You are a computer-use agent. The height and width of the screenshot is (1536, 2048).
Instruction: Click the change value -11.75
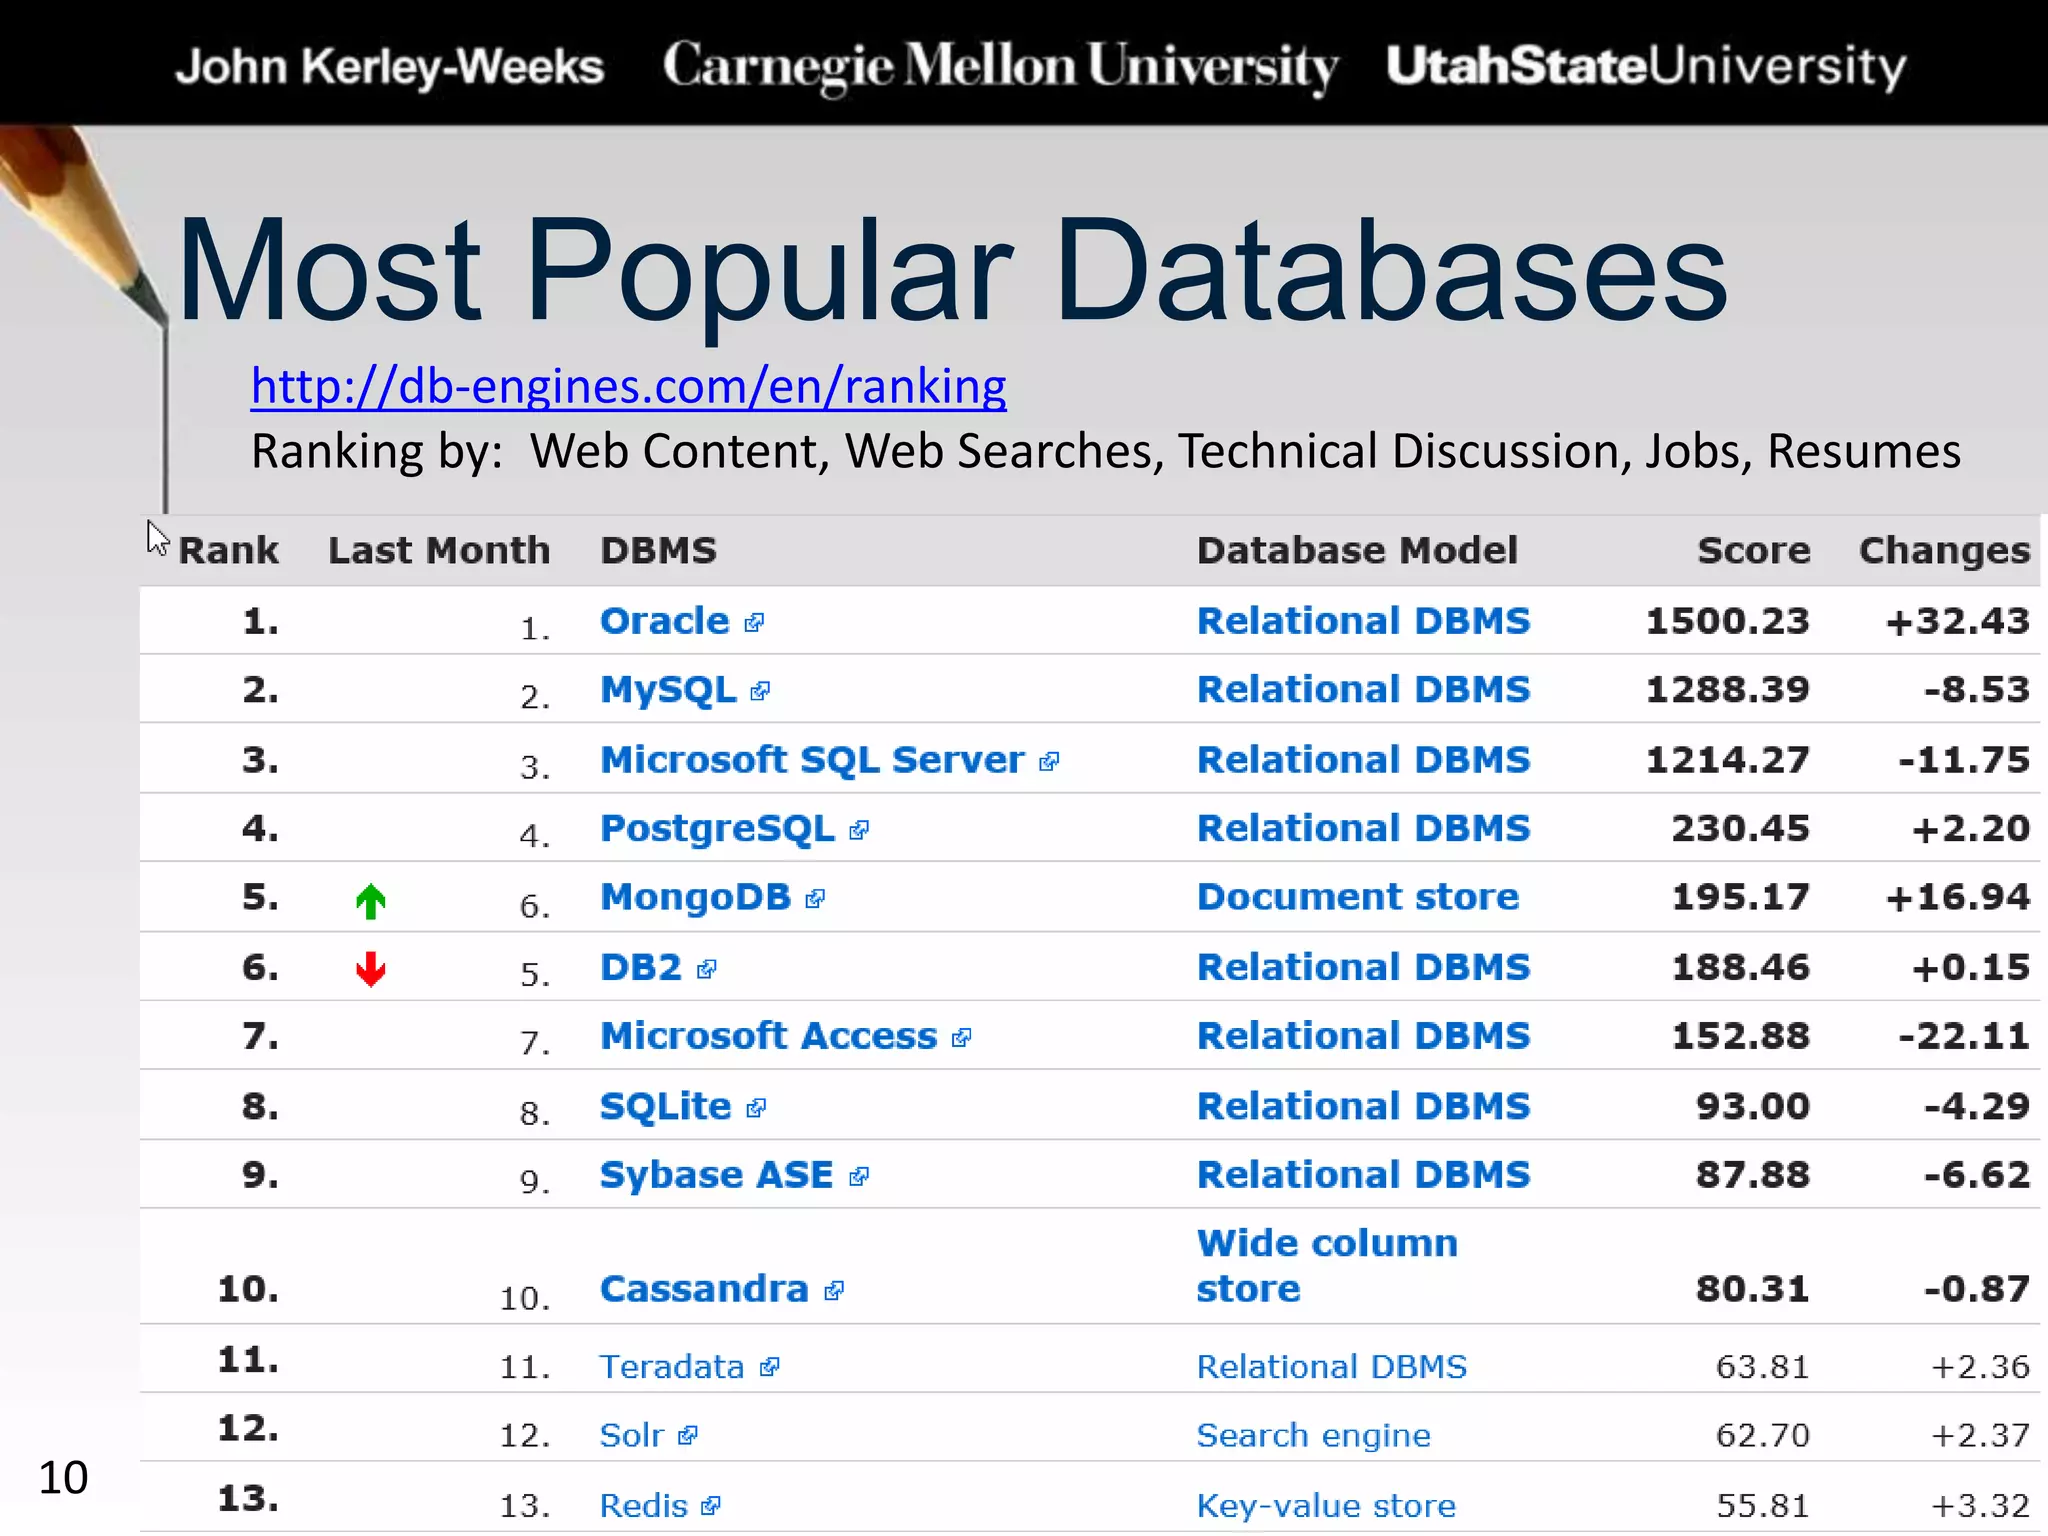point(1964,760)
